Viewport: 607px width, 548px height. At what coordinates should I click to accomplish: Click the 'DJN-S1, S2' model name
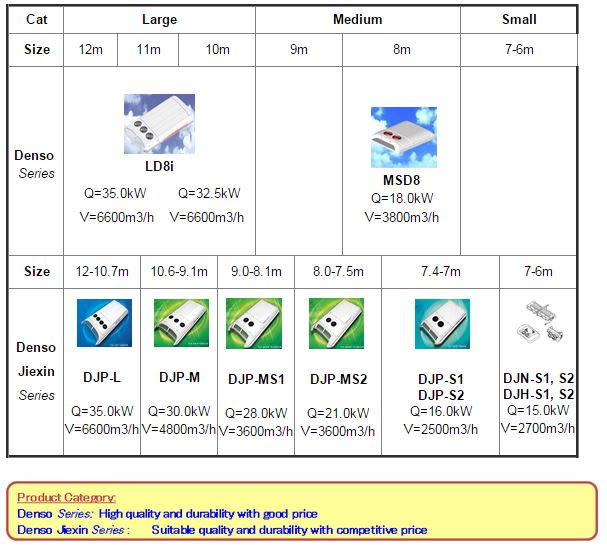[x=538, y=378]
